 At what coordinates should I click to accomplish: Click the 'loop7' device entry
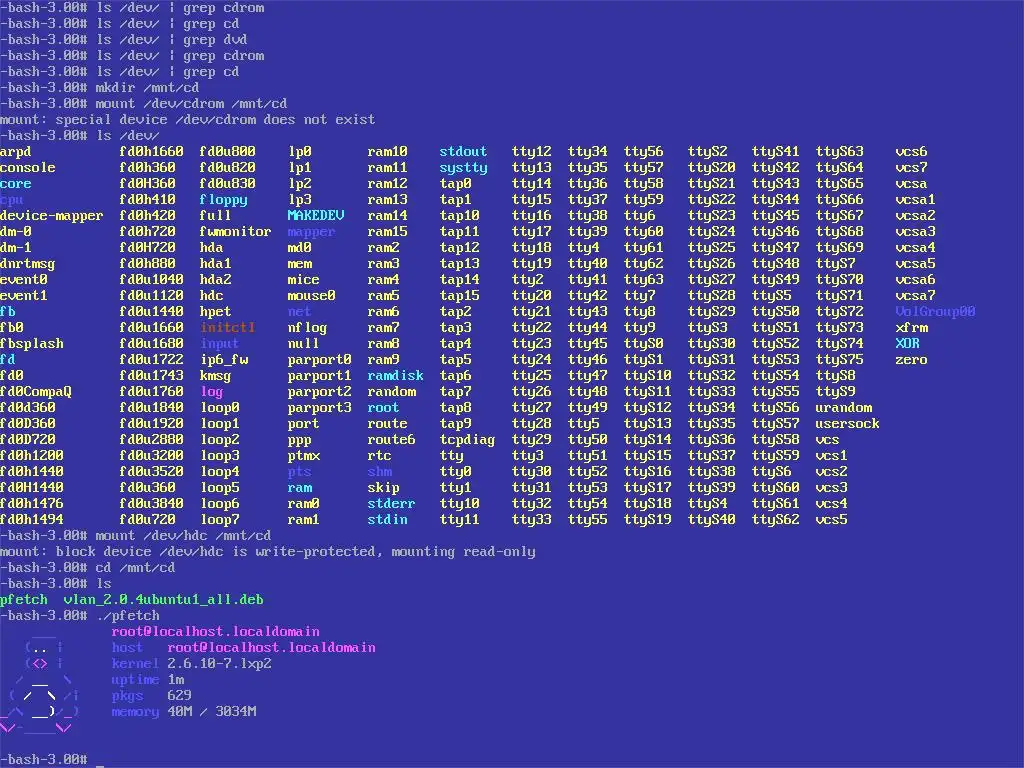click(219, 520)
